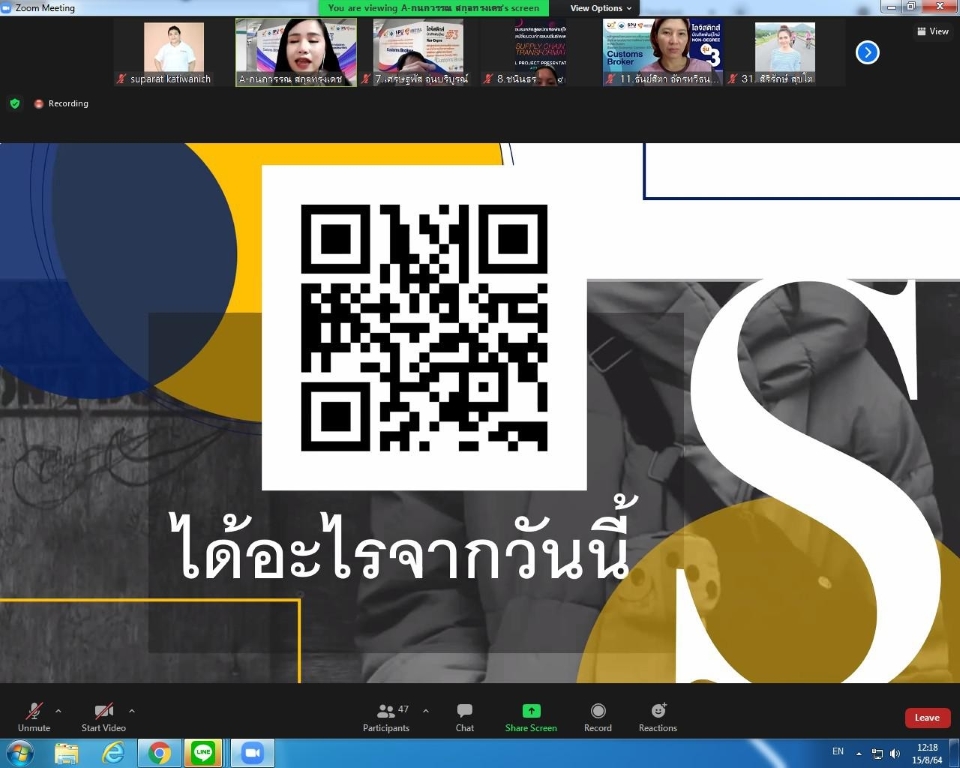
Task: Click the View layout button
Action: (933, 31)
